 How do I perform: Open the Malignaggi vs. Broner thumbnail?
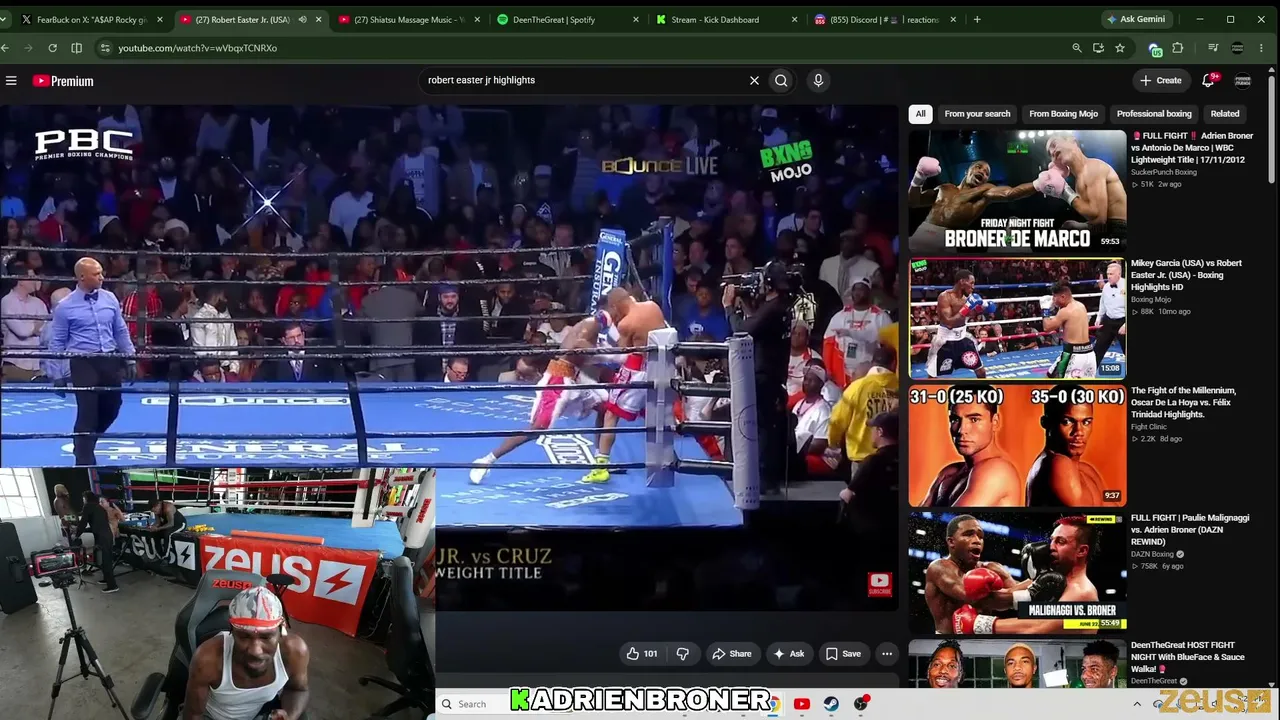point(1017,573)
